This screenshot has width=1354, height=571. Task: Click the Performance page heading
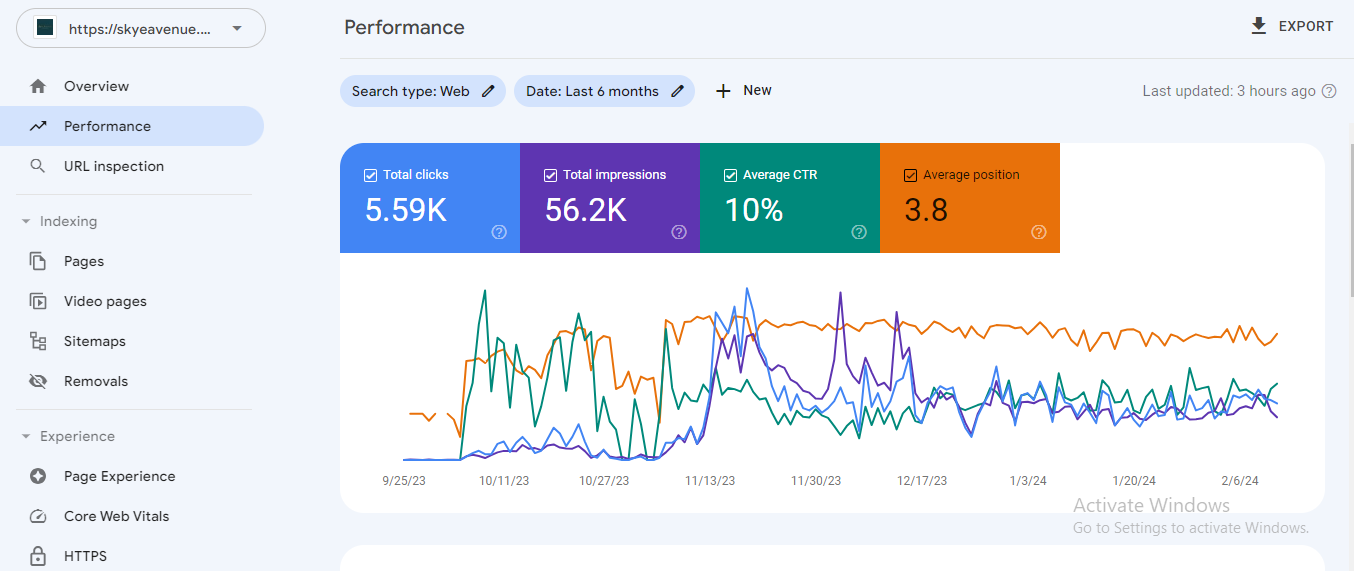pos(404,27)
